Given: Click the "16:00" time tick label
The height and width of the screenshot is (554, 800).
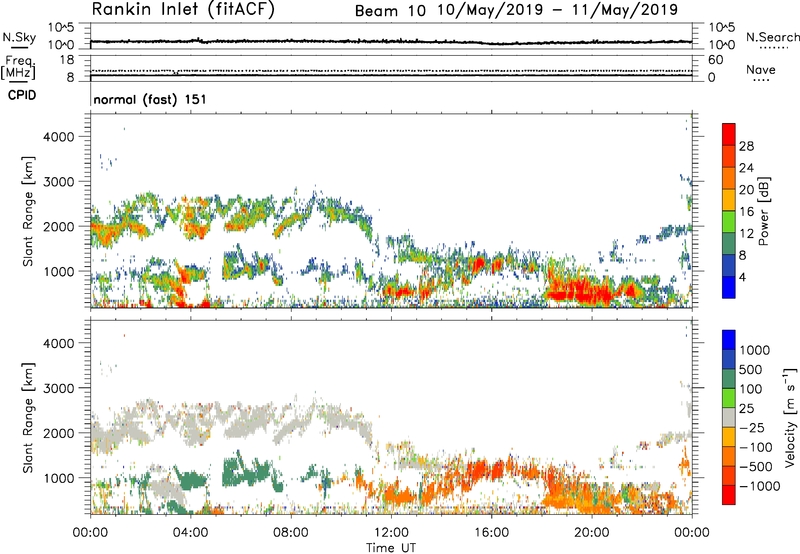Looking at the screenshot, I should (491, 533).
